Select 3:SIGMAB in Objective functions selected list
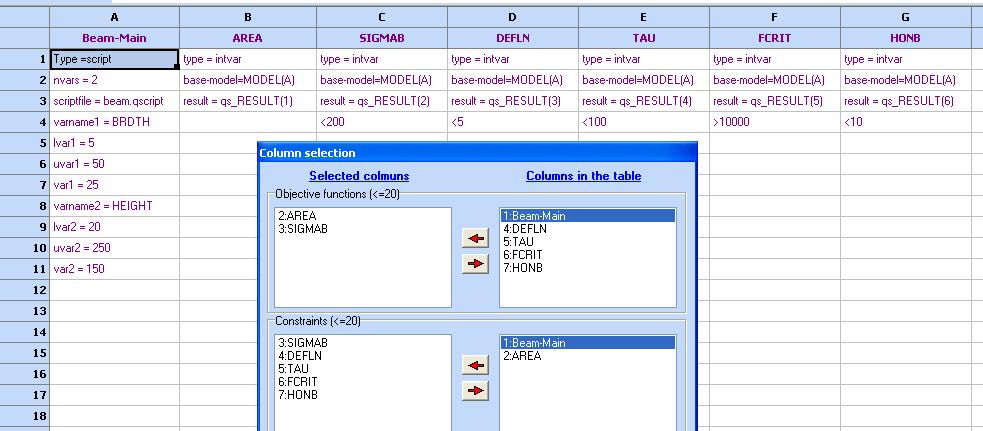 point(302,229)
